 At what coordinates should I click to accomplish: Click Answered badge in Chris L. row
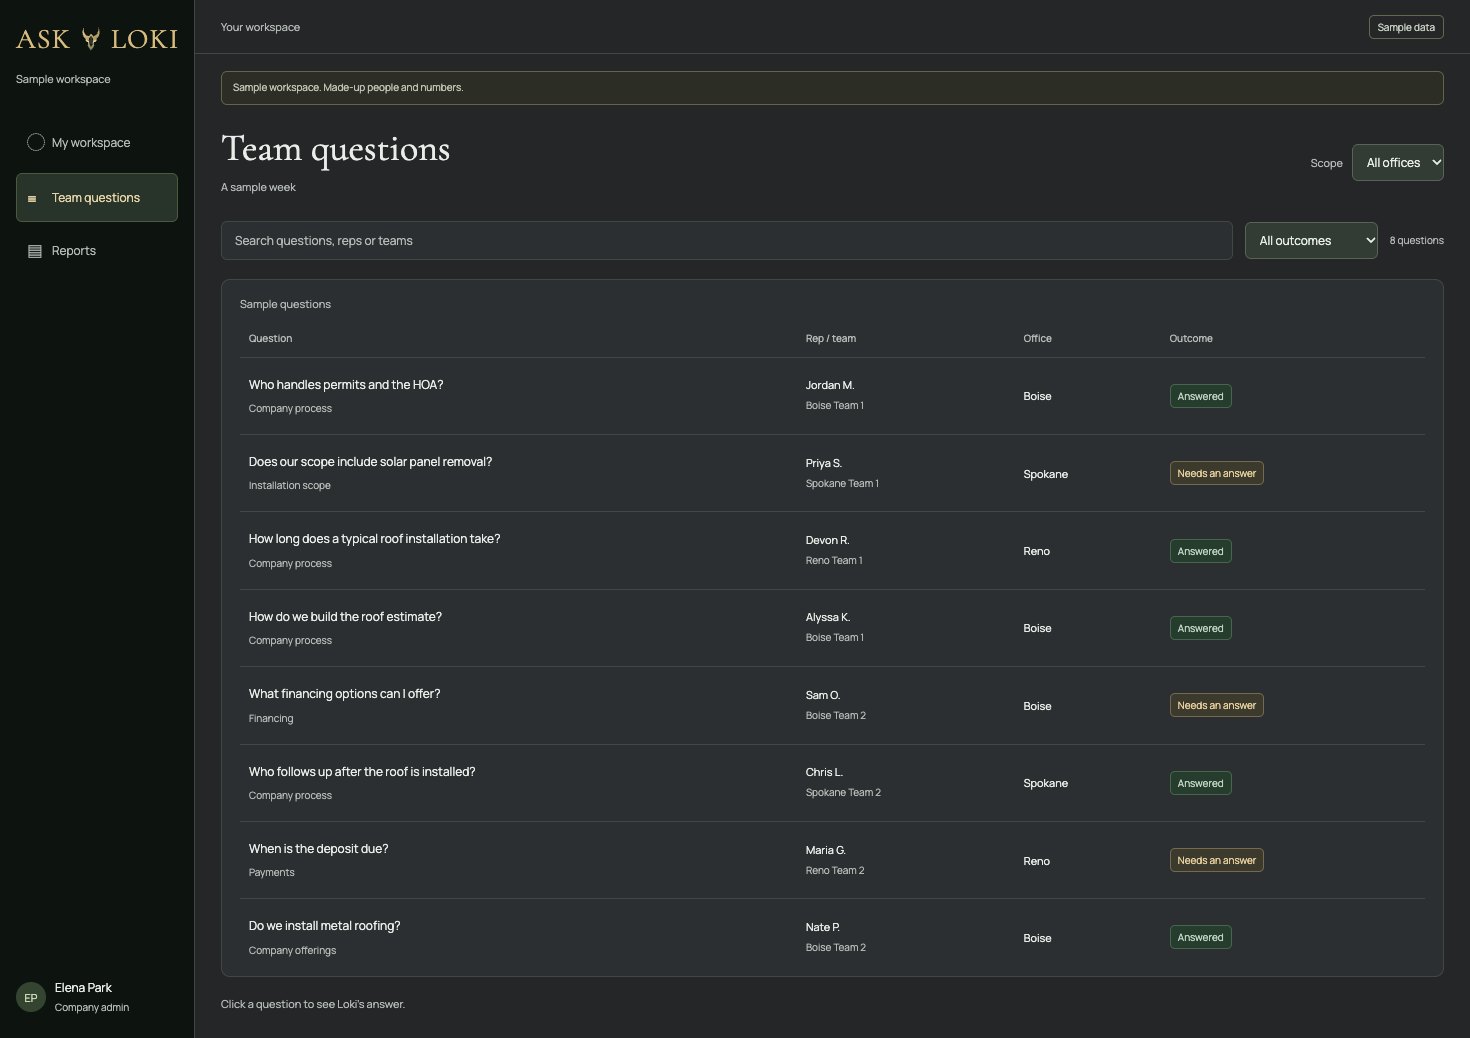[1200, 783]
